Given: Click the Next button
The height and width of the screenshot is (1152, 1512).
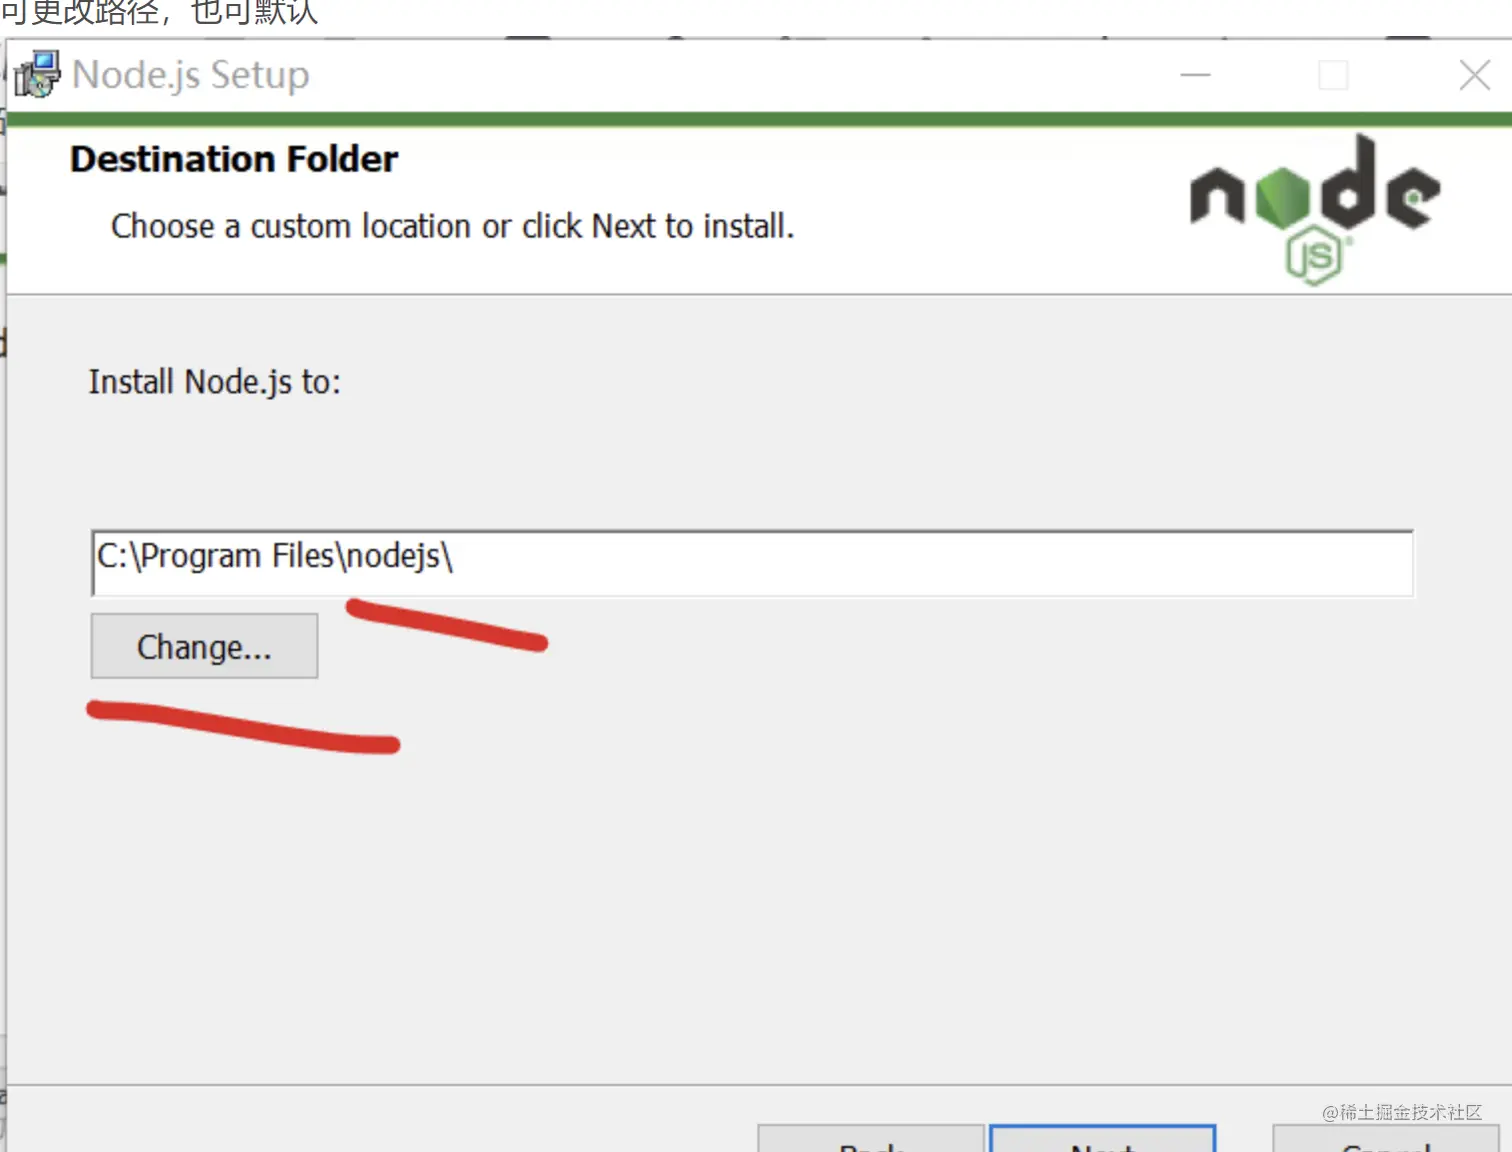Looking at the screenshot, I should [1102, 1138].
